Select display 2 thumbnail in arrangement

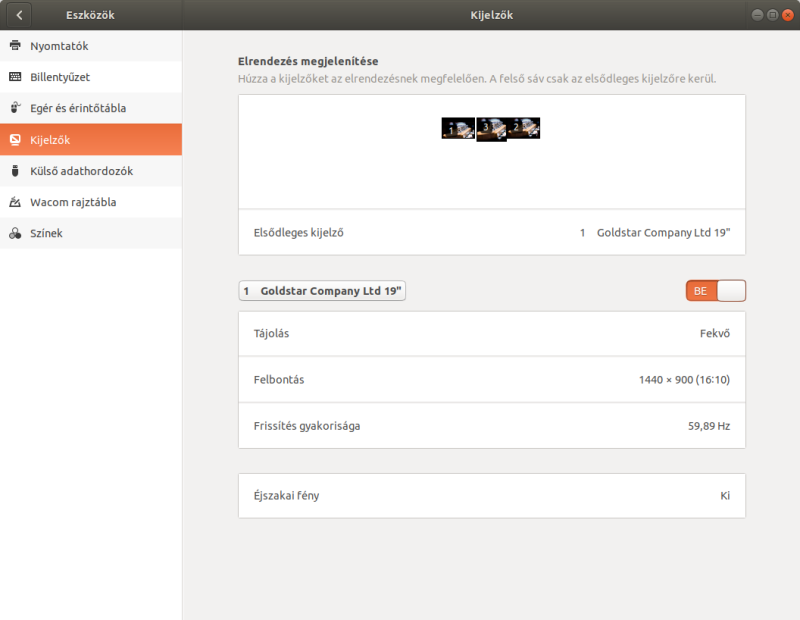coord(524,128)
